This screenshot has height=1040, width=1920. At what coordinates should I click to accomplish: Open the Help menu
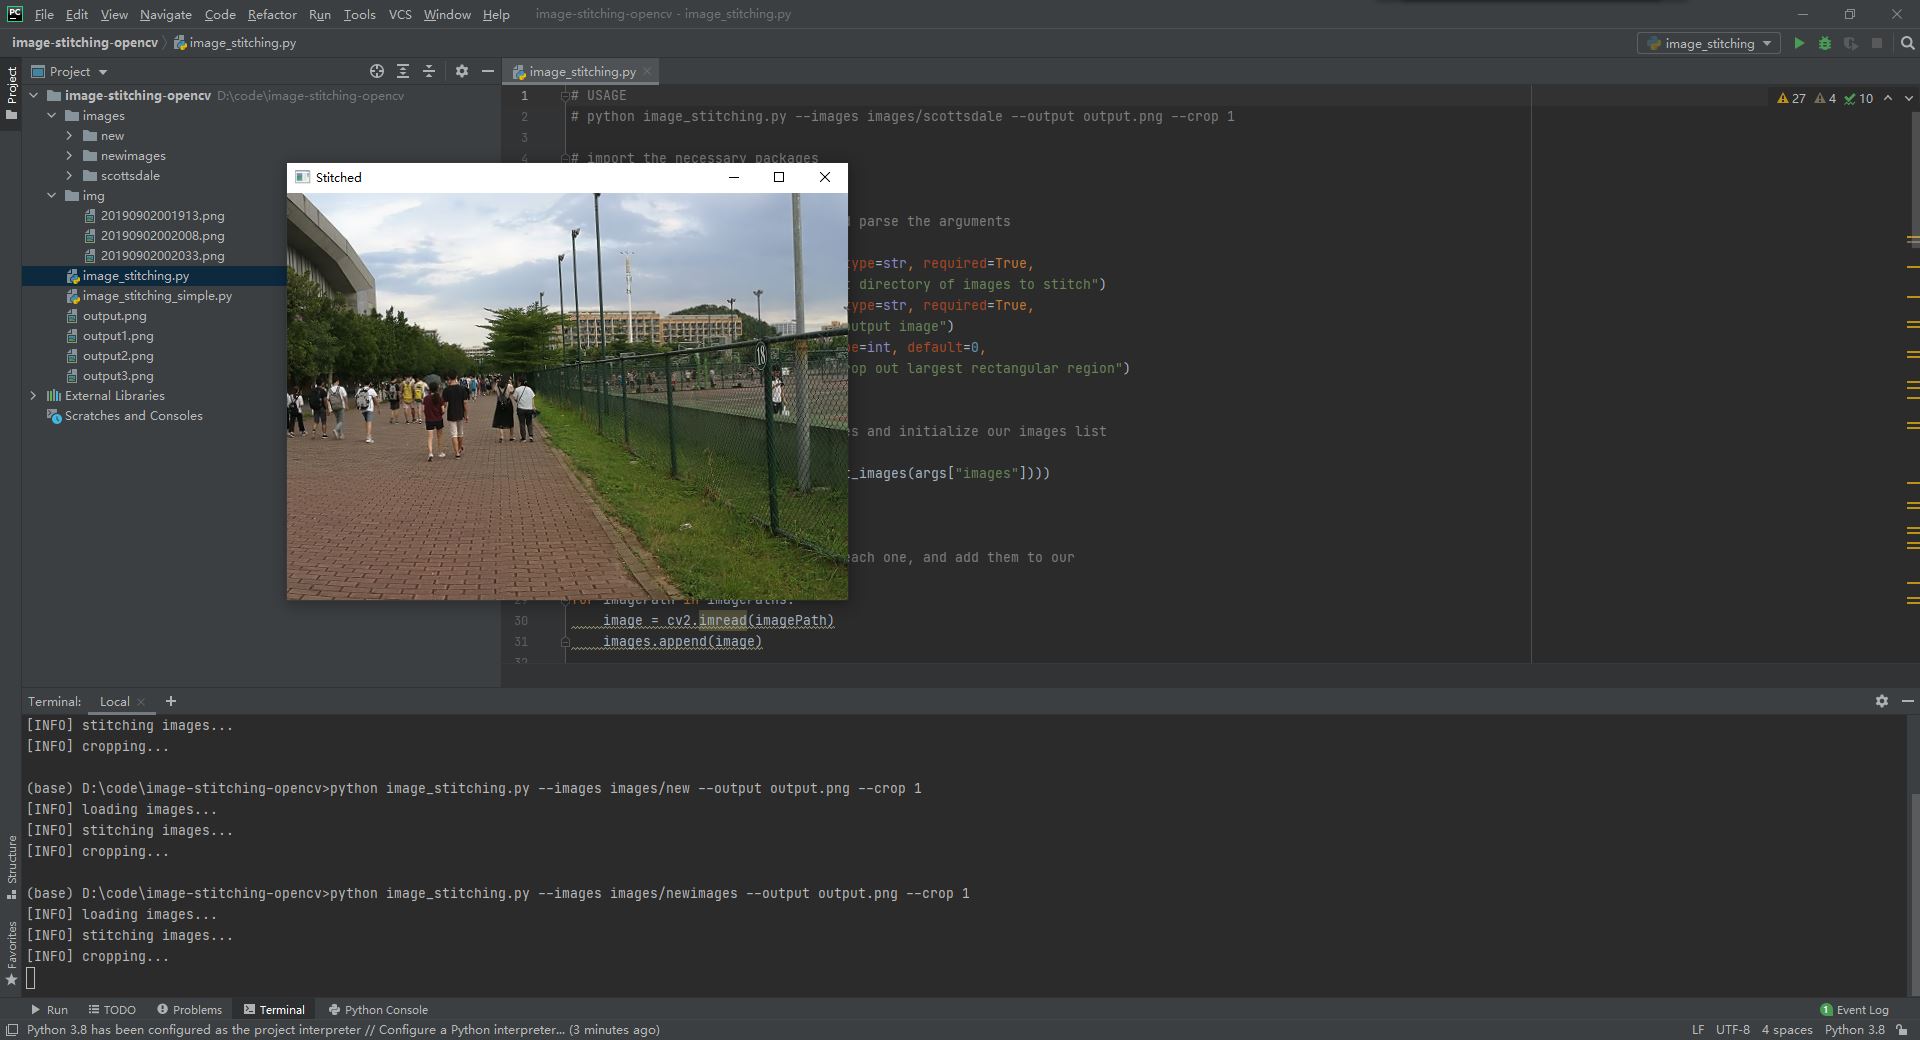pyautogui.click(x=496, y=14)
